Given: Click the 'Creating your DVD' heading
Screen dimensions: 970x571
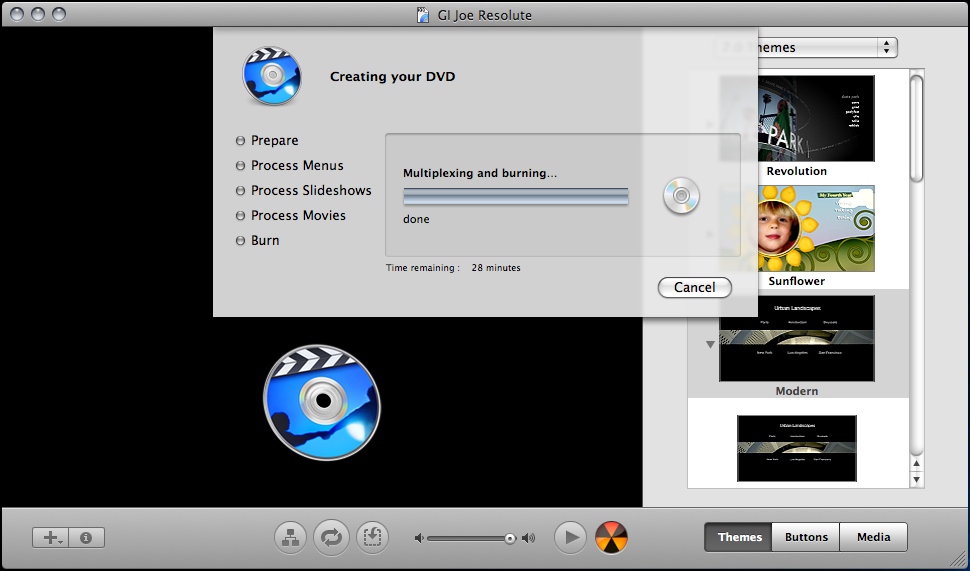Looking at the screenshot, I should tap(392, 77).
